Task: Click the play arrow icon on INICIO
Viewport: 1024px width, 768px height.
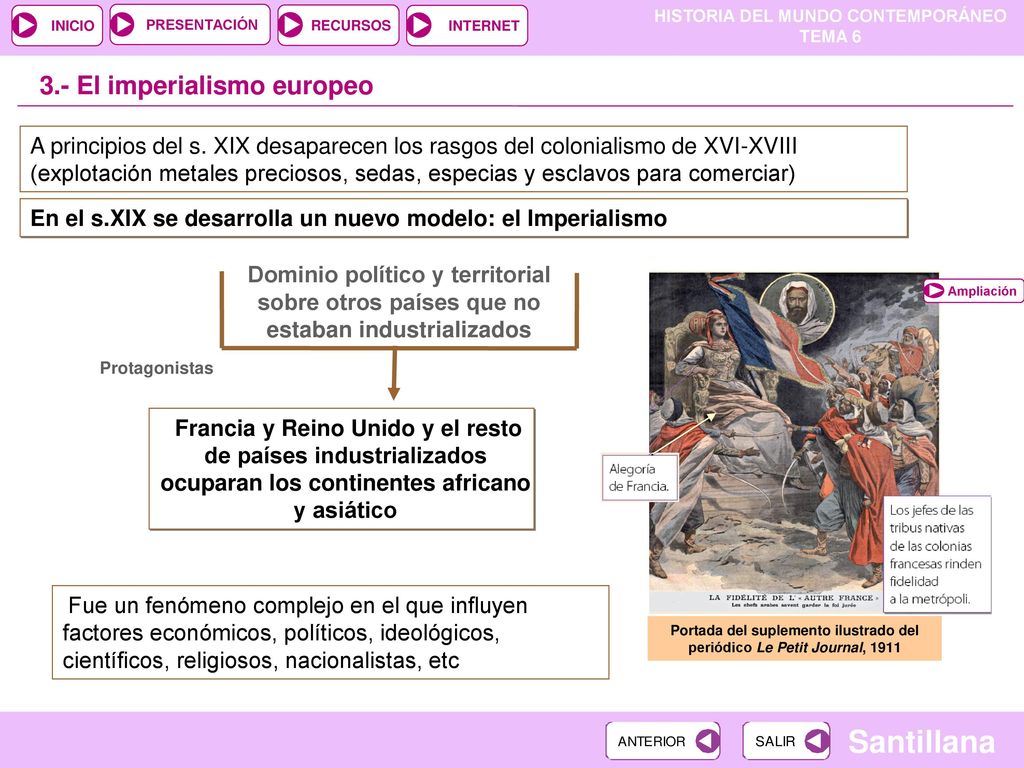Action: point(25,25)
